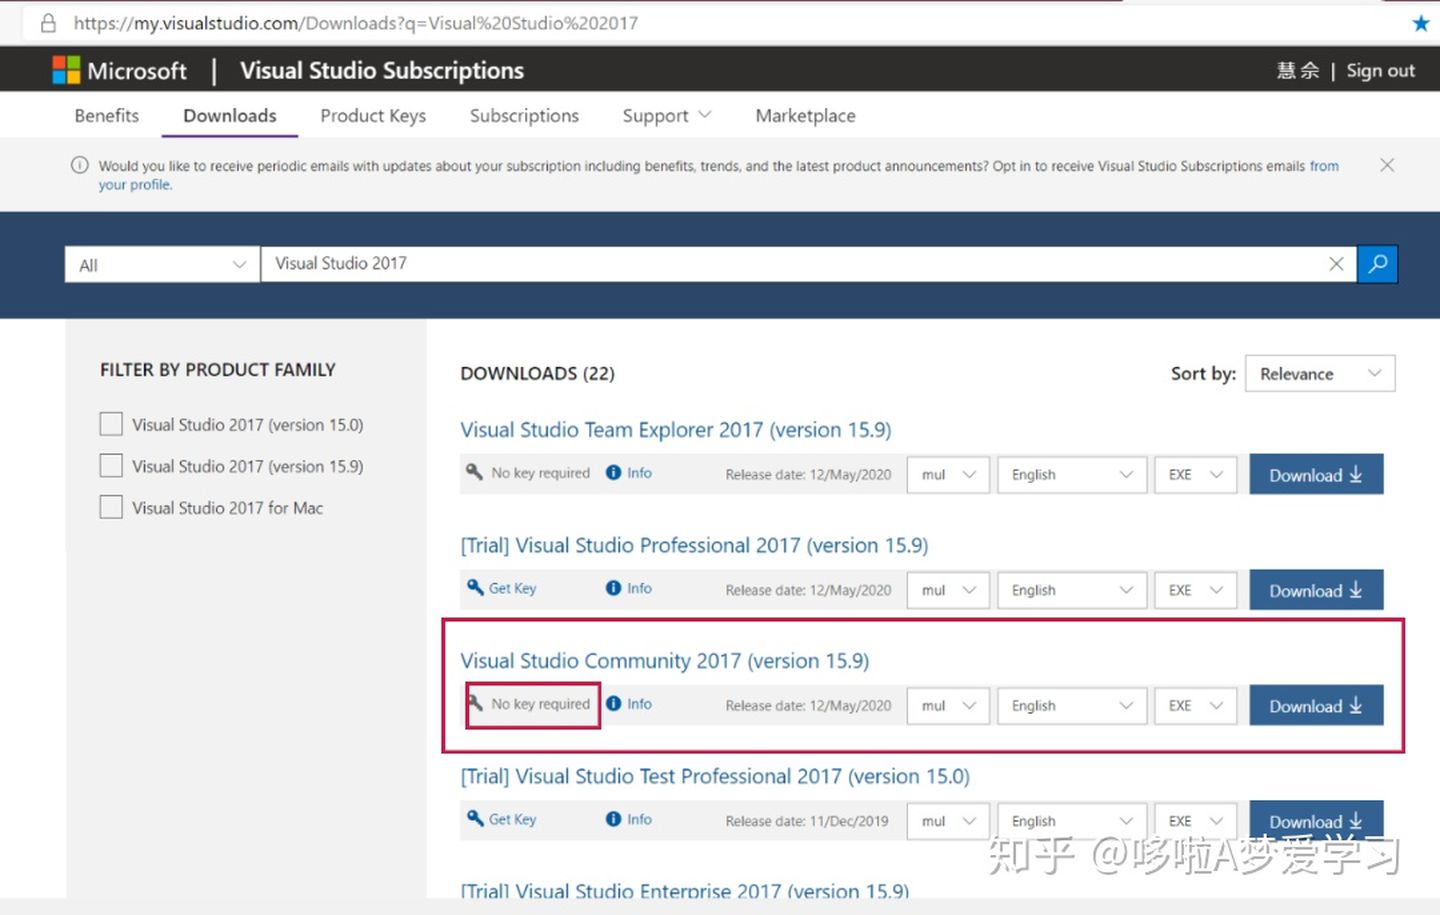Viewport: 1440px width, 915px height.
Task: Open the EXE format dropdown for Team Explorer
Action: (x=1196, y=475)
